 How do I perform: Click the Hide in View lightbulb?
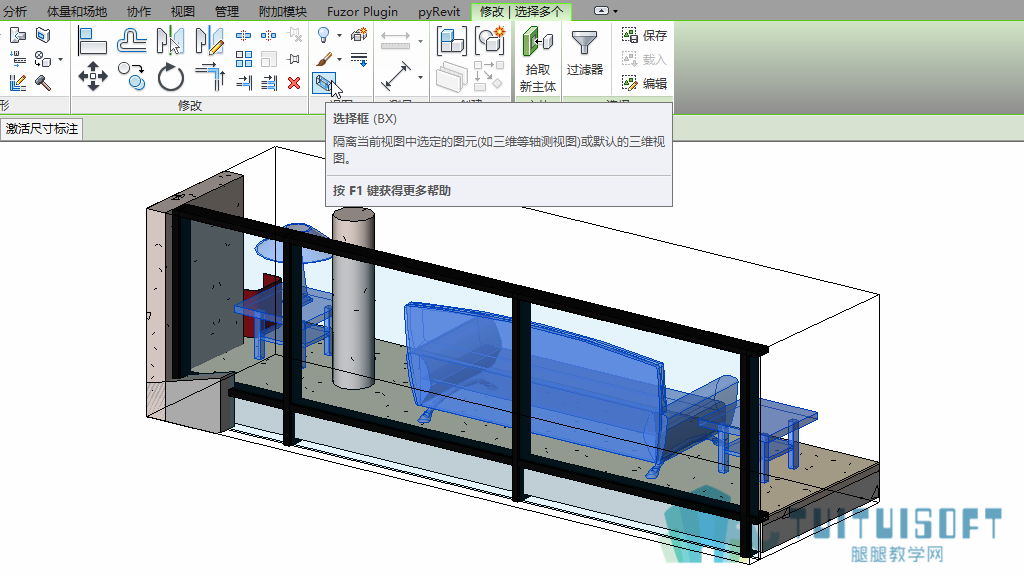tap(323, 35)
